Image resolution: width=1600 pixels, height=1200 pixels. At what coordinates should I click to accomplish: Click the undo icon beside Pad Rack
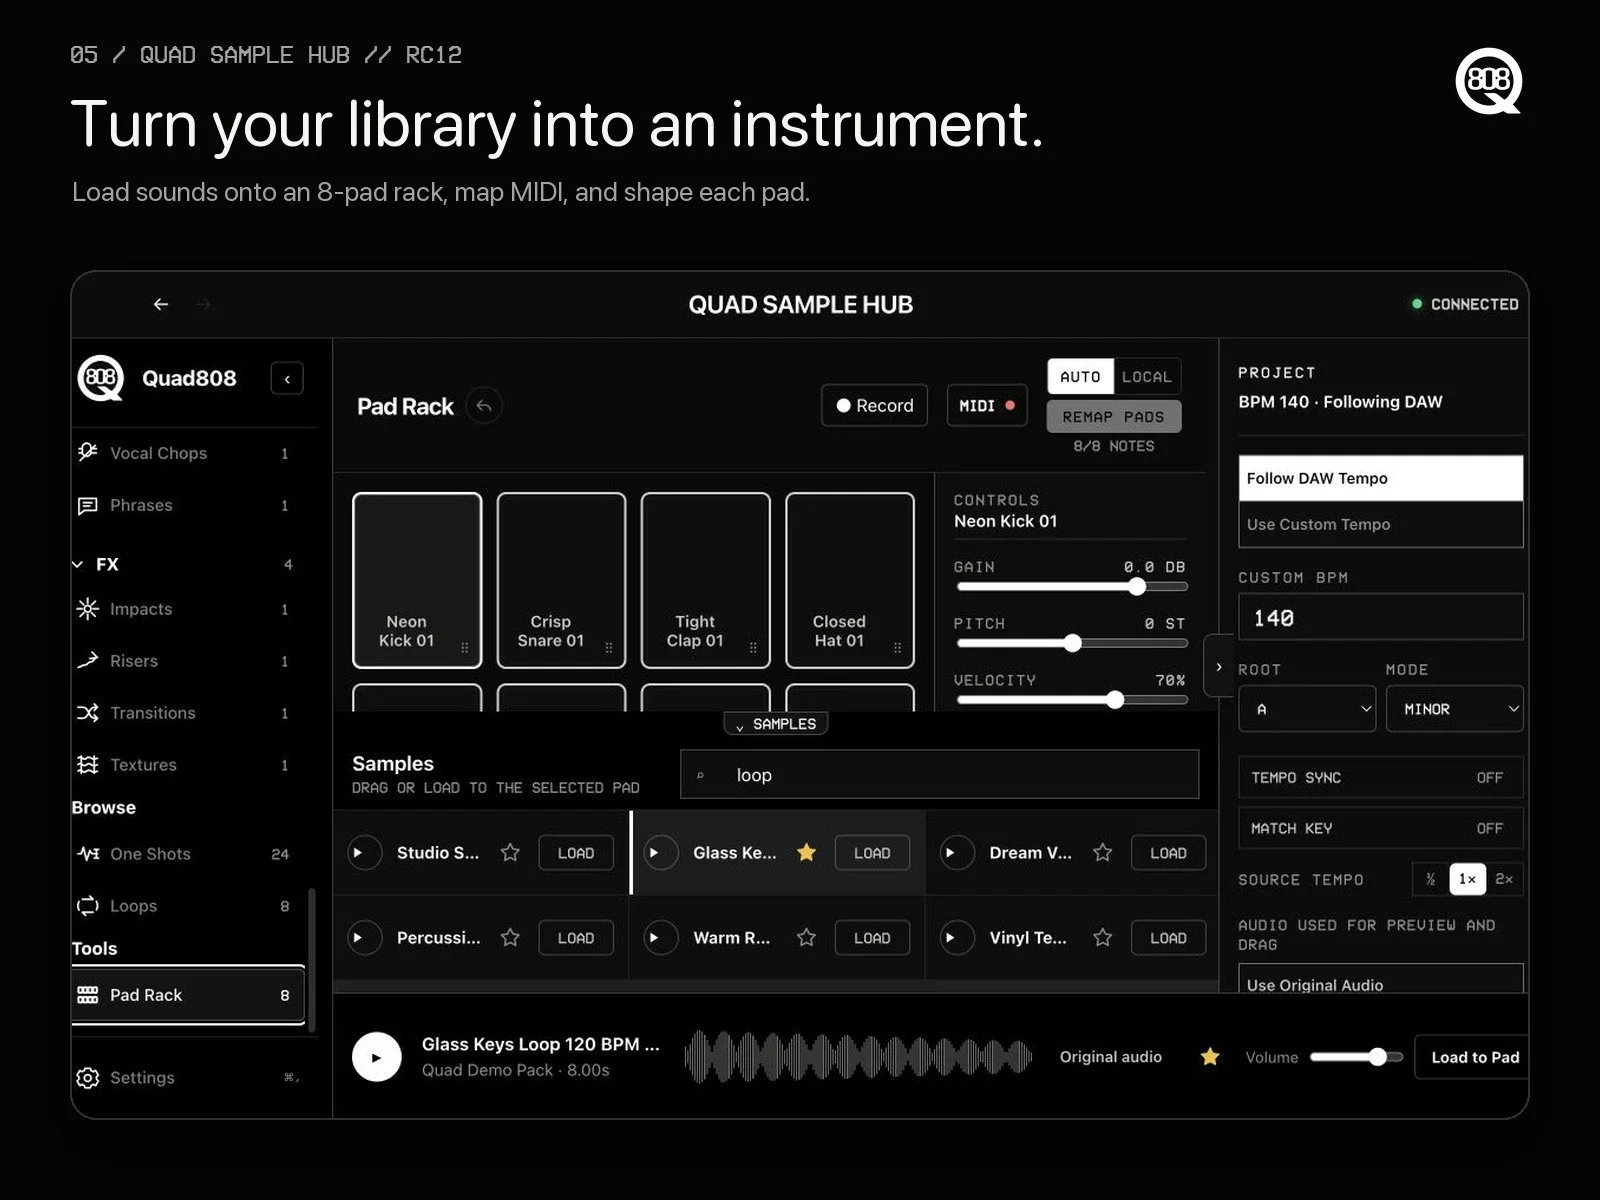(484, 406)
